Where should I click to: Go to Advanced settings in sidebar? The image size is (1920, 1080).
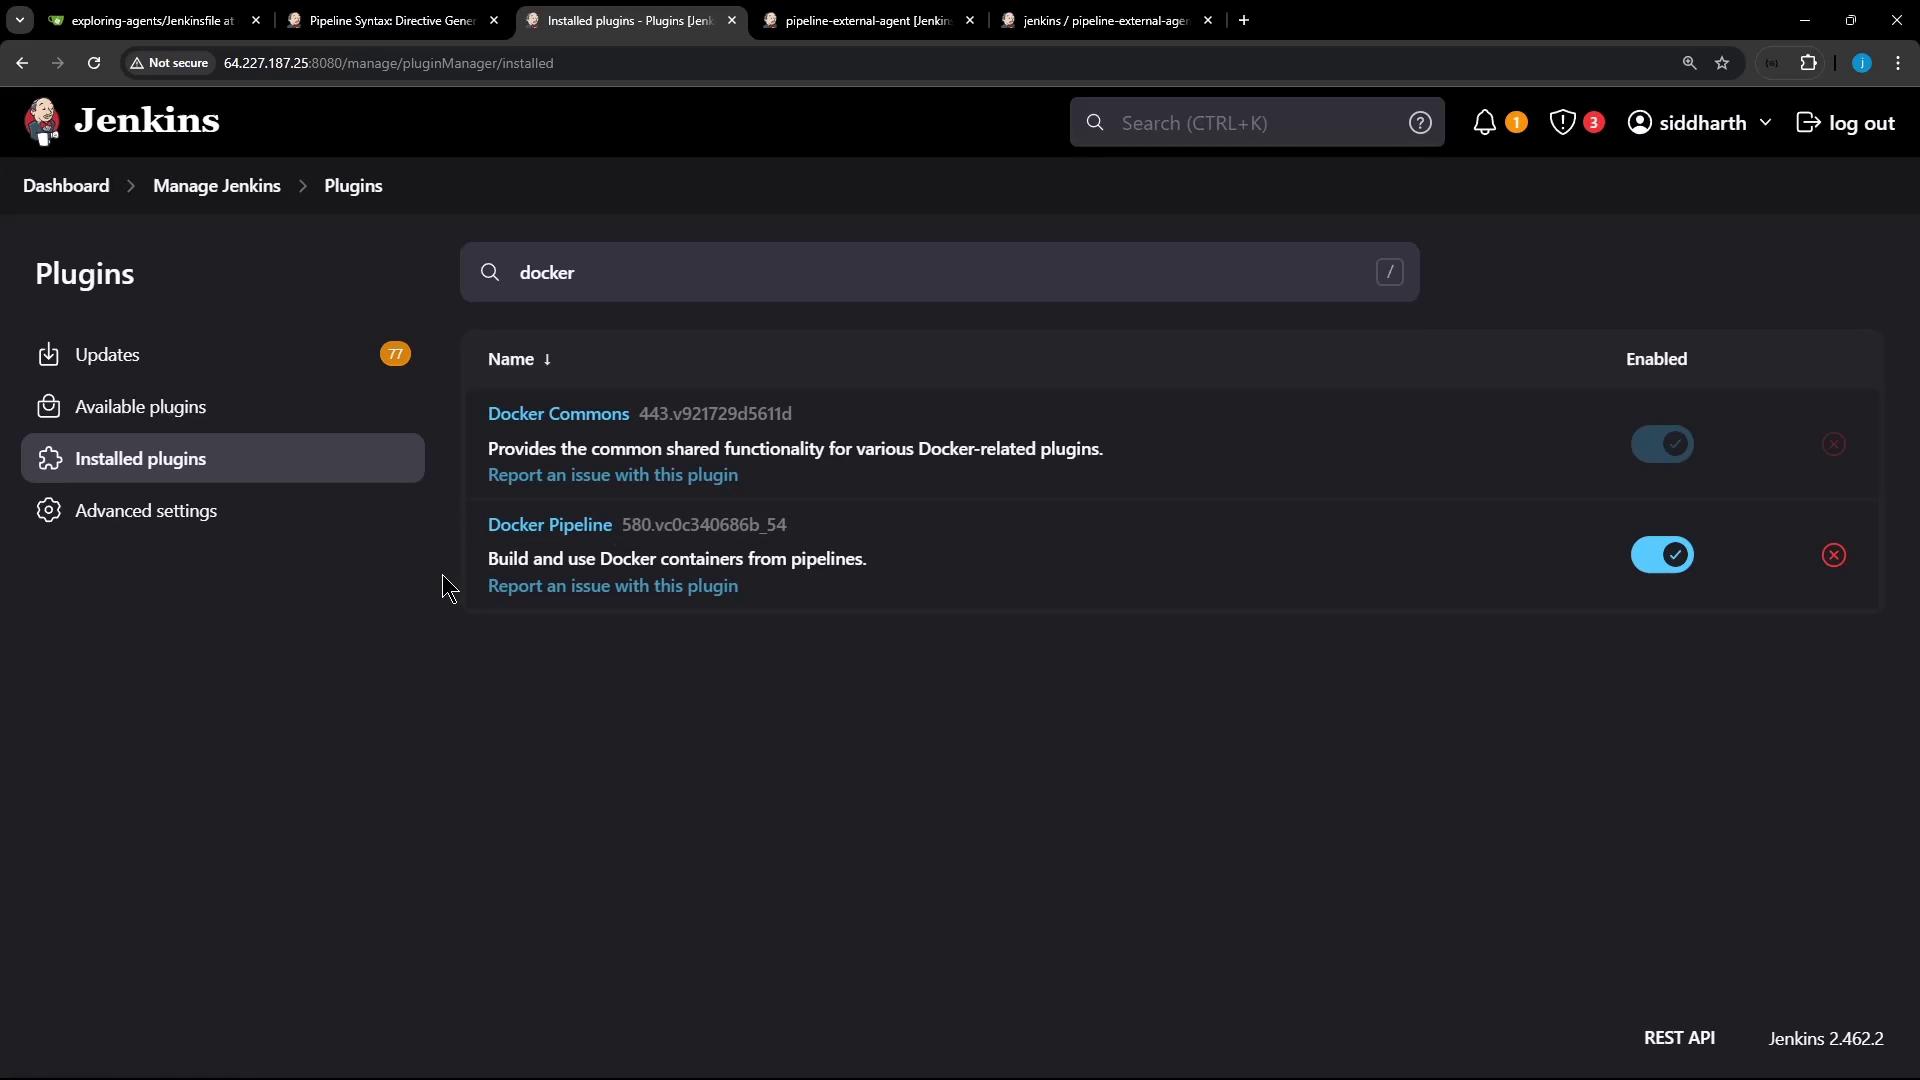pyautogui.click(x=145, y=511)
